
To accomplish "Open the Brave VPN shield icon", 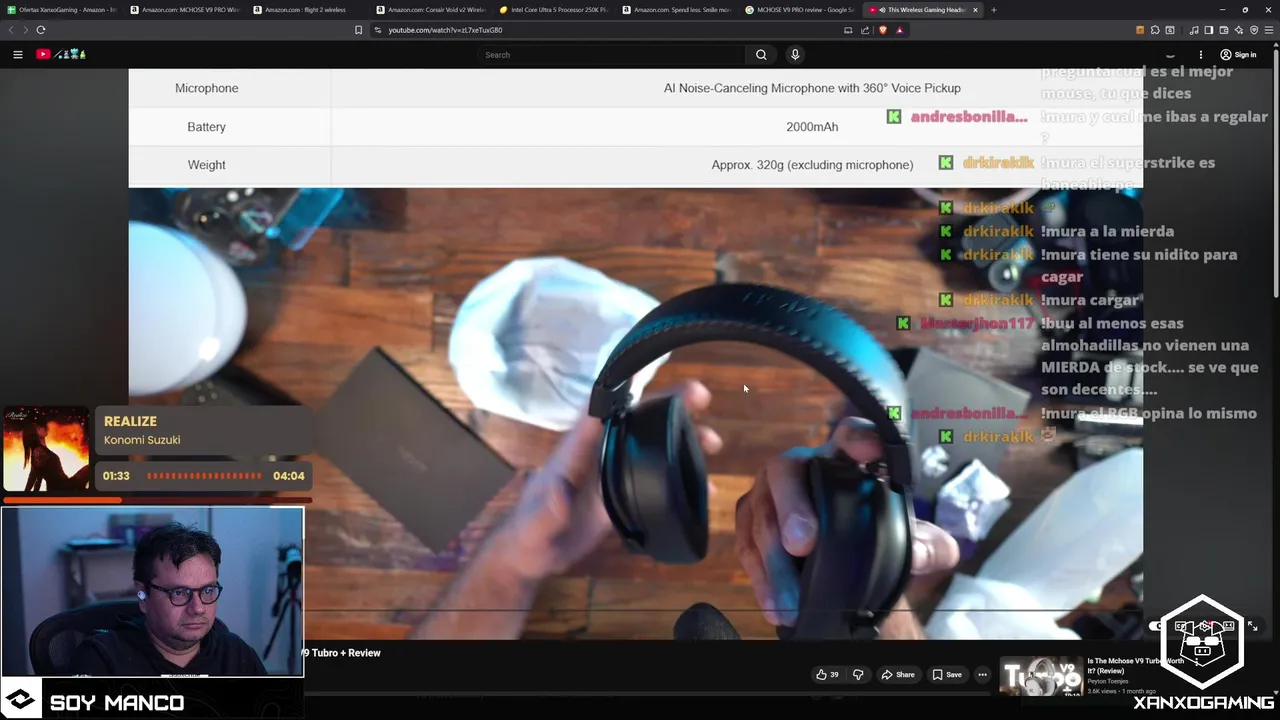I will click(x=1254, y=30).
